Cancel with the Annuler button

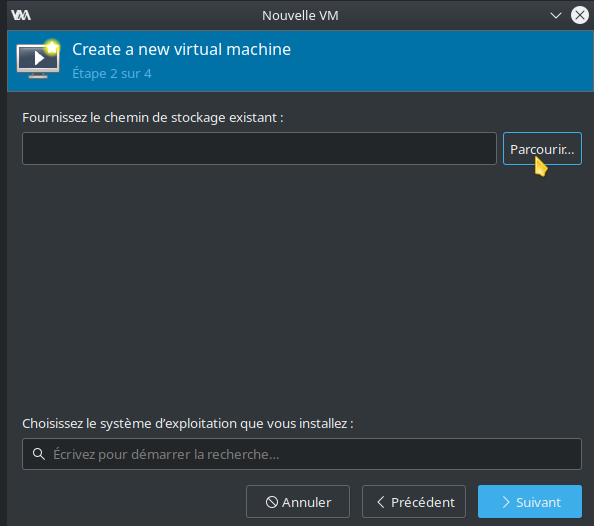pos(298,502)
